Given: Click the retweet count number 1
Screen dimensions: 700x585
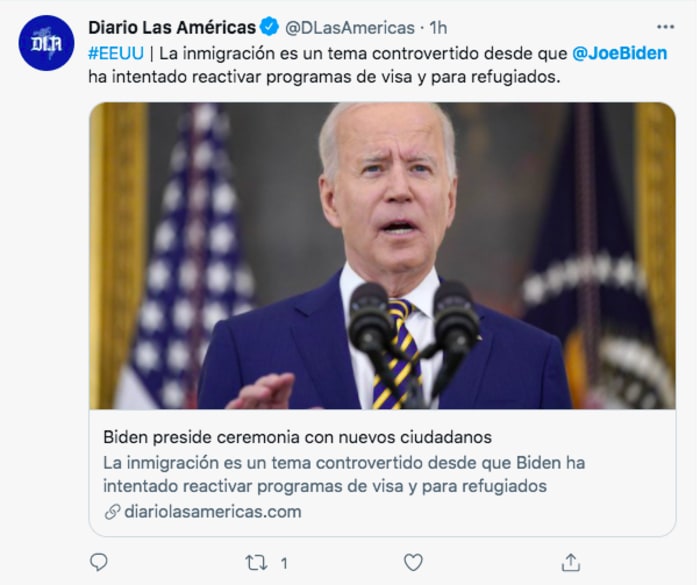Looking at the screenshot, I should [x=284, y=563].
